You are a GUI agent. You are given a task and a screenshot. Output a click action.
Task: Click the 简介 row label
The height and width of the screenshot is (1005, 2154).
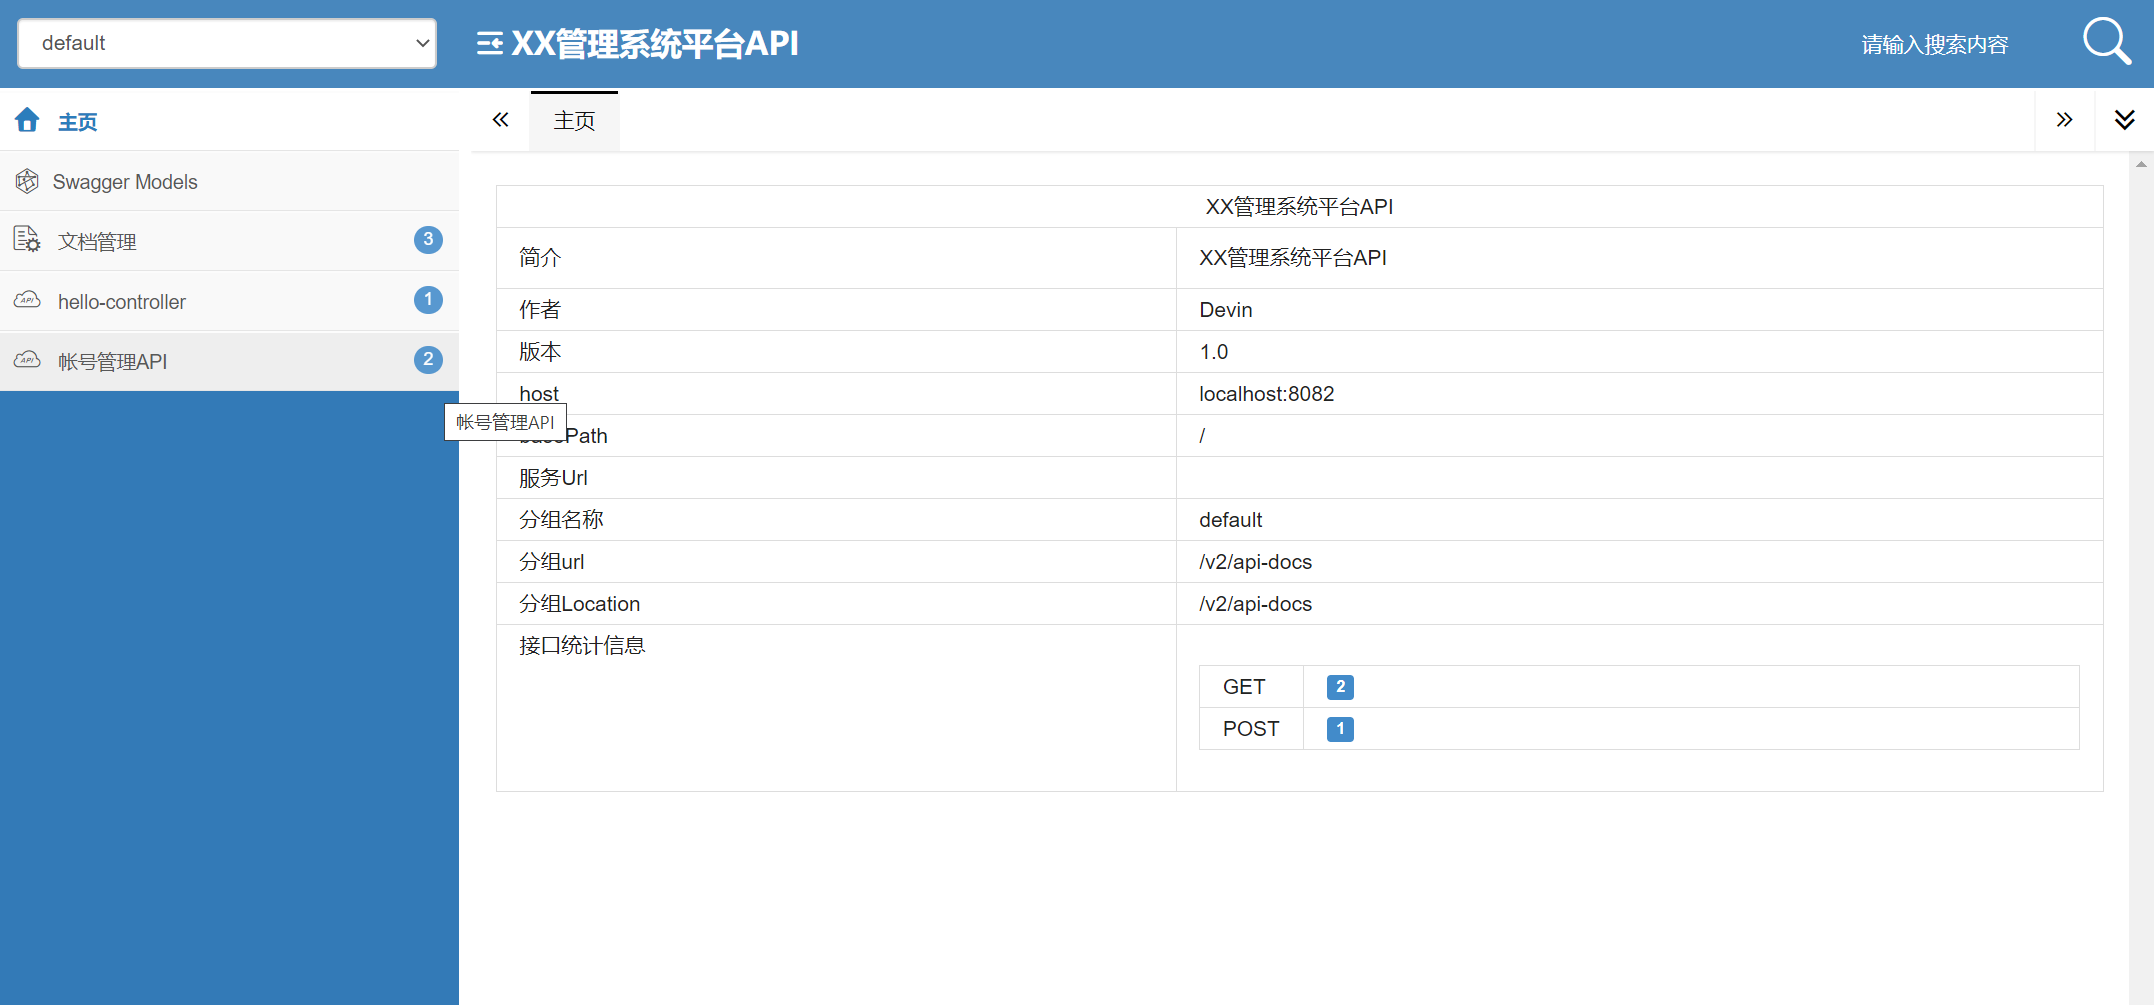coord(540,258)
